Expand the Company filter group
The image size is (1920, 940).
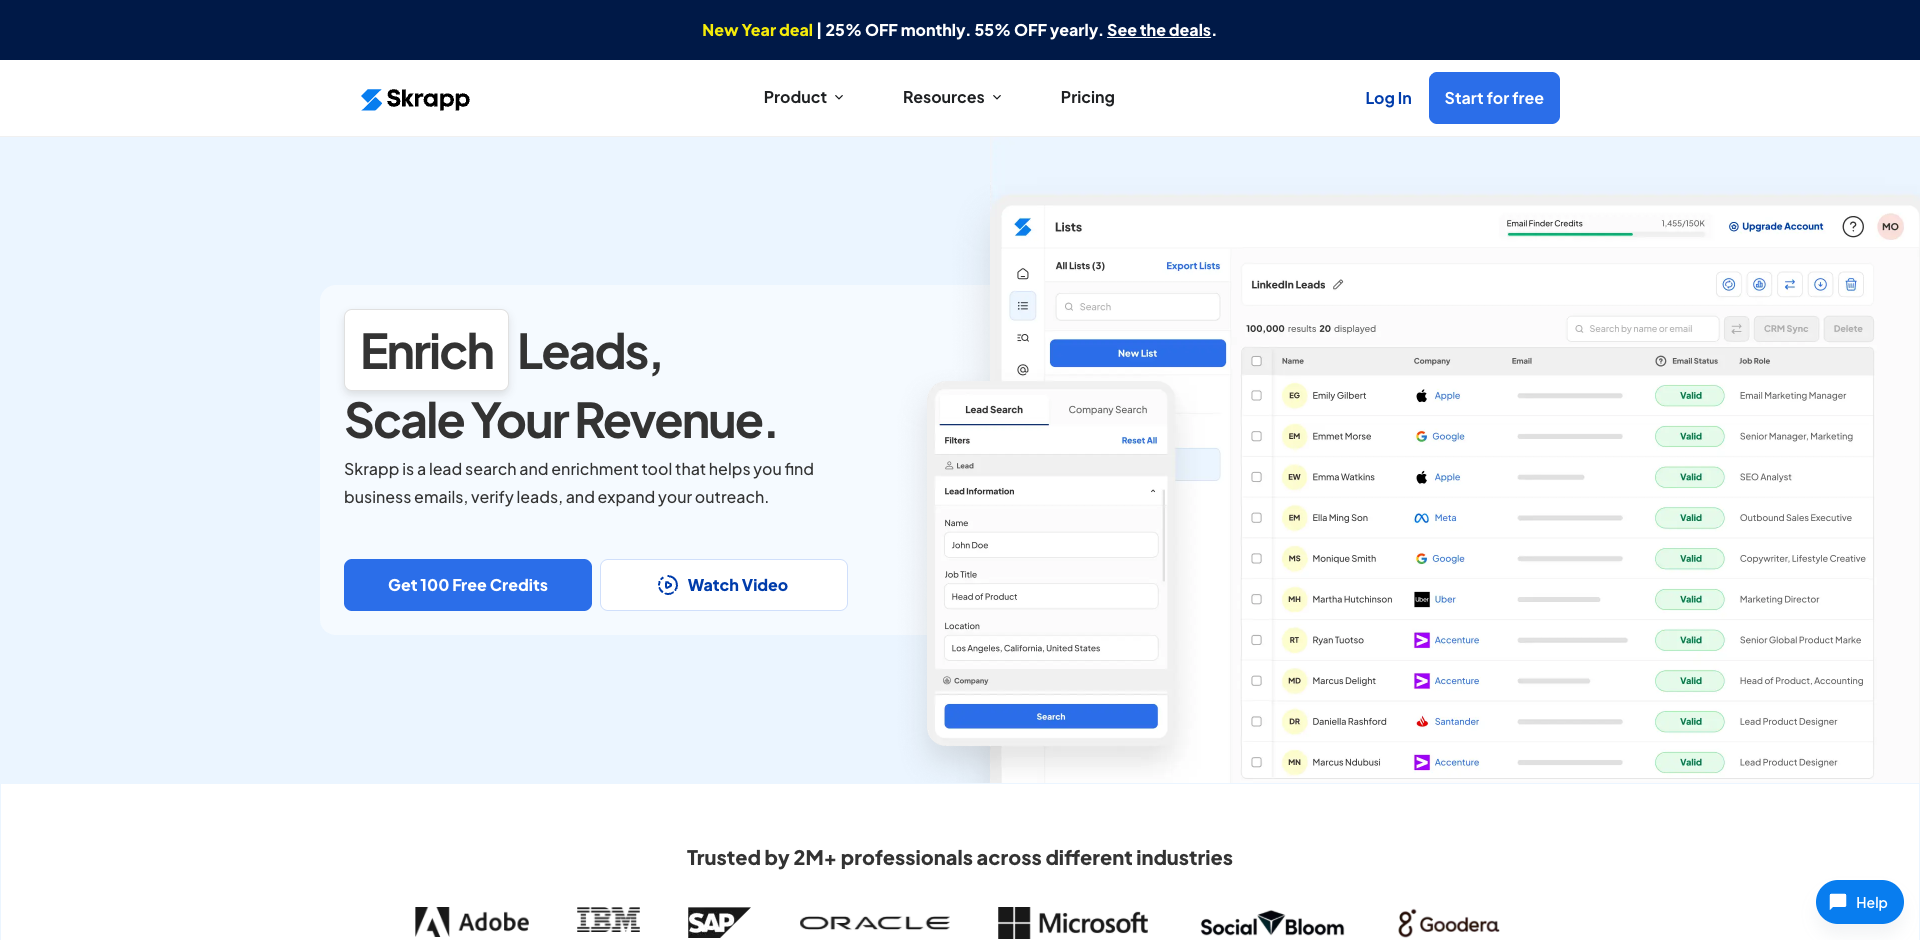coord(1050,681)
